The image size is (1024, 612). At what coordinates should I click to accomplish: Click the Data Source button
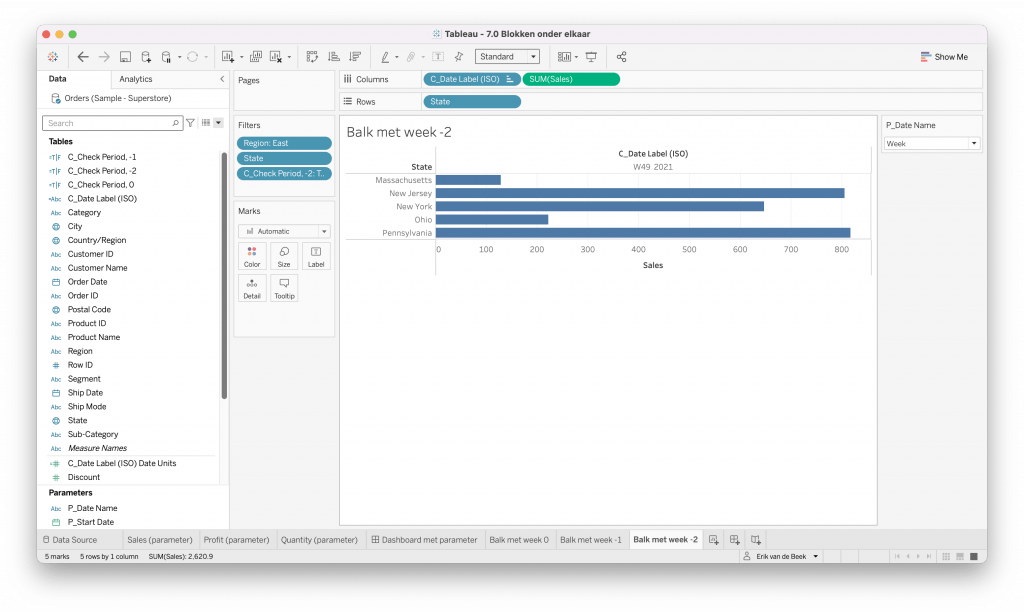69,540
